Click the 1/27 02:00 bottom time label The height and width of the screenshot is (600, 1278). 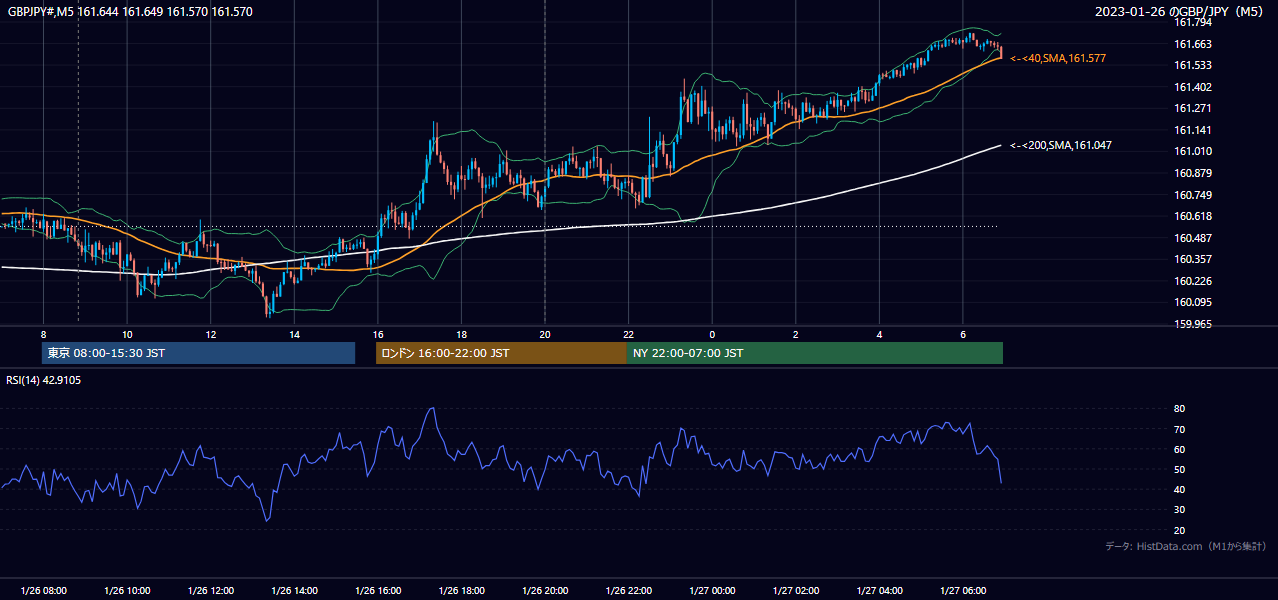(796, 591)
